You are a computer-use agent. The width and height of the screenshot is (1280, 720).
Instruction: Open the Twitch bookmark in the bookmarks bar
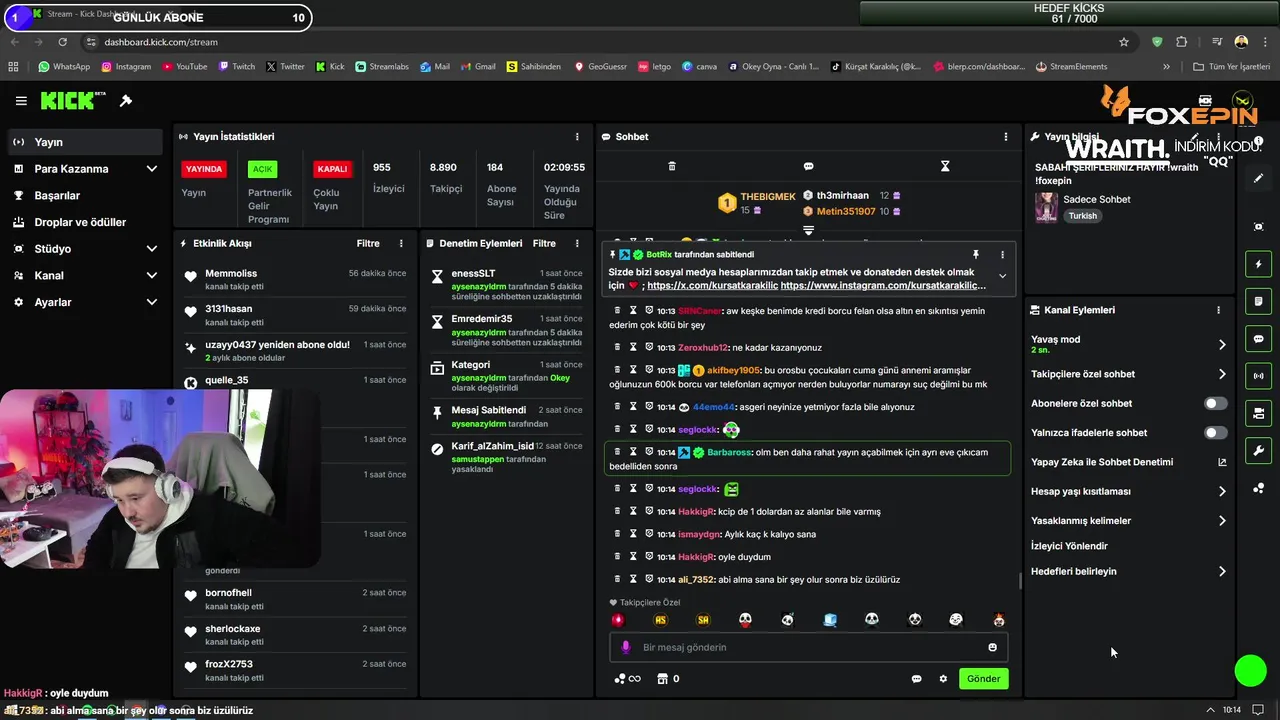point(236,67)
